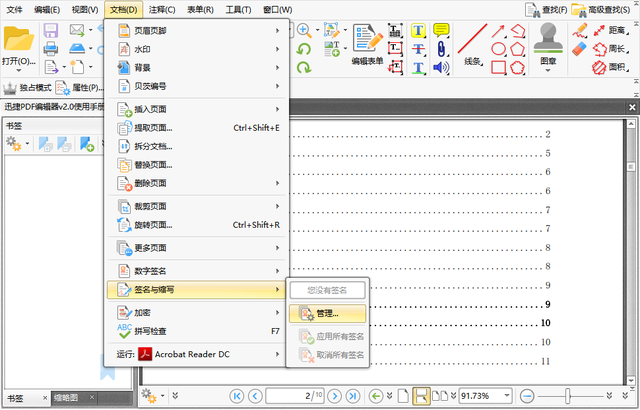Open the 91.73% zoom level dropdown
This screenshot has height=410, width=640.
point(507,396)
